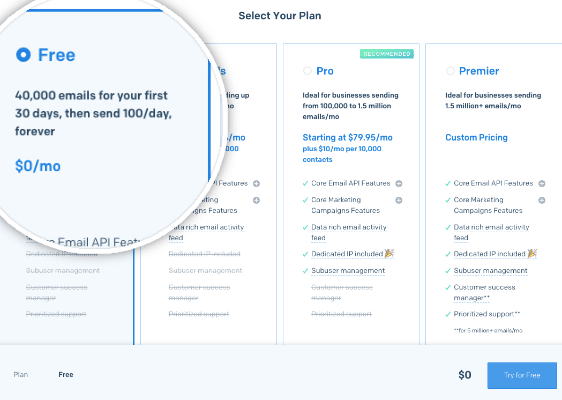The image size is (562, 400).
Task: Click Prioritized support checkmark in Premier plan
Action: (x=448, y=314)
